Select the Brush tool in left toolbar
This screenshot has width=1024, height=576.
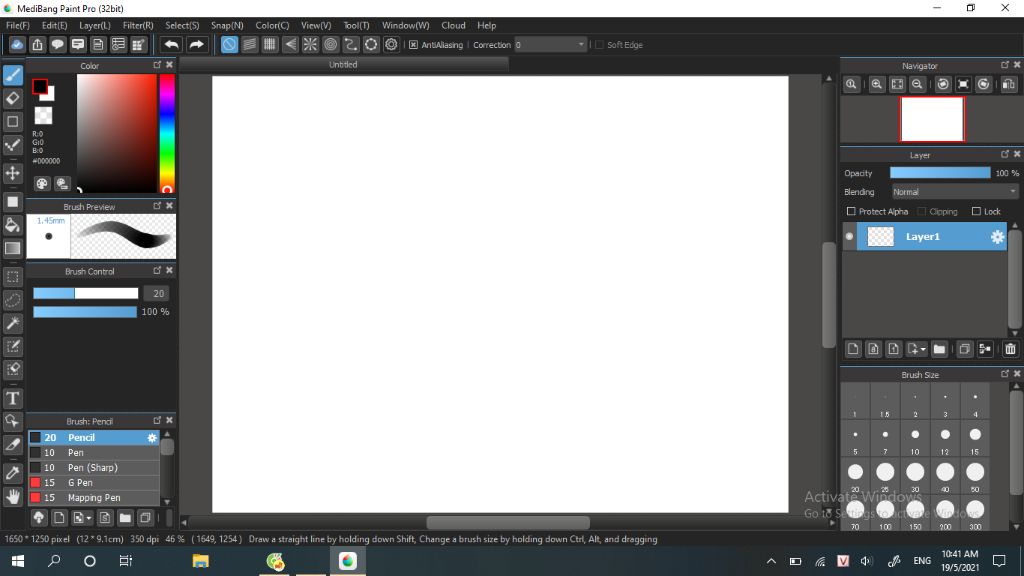[12, 75]
